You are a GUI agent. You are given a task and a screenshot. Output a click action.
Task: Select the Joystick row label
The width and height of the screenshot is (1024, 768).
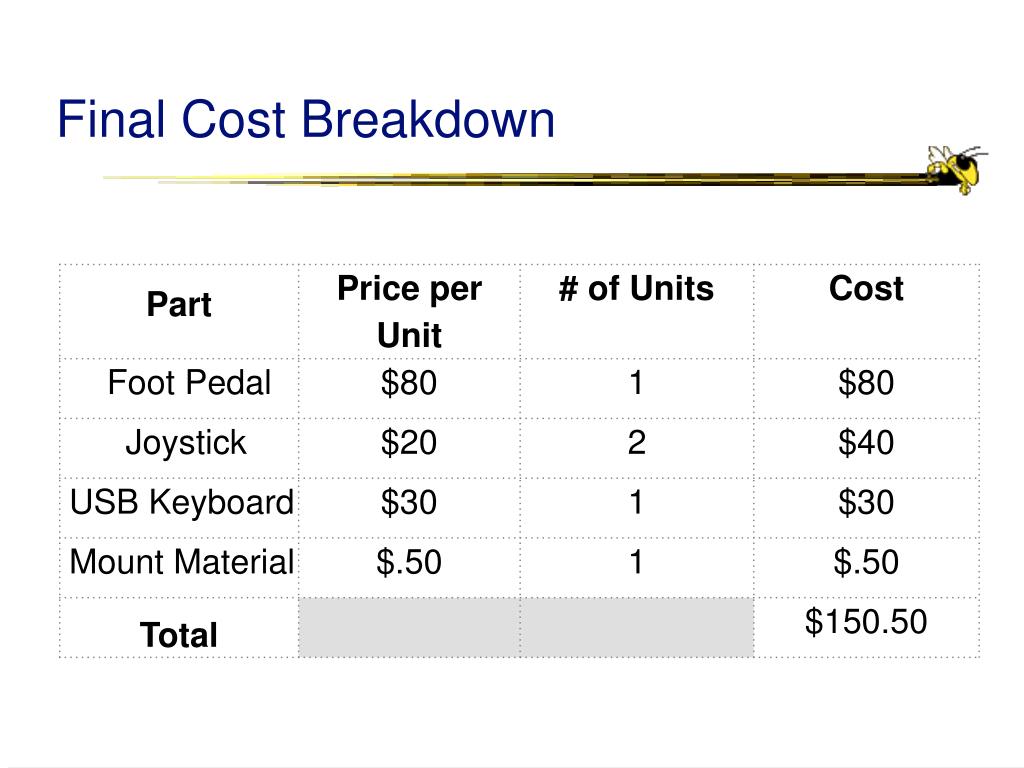pyautogui.click(x=186, y=443)
